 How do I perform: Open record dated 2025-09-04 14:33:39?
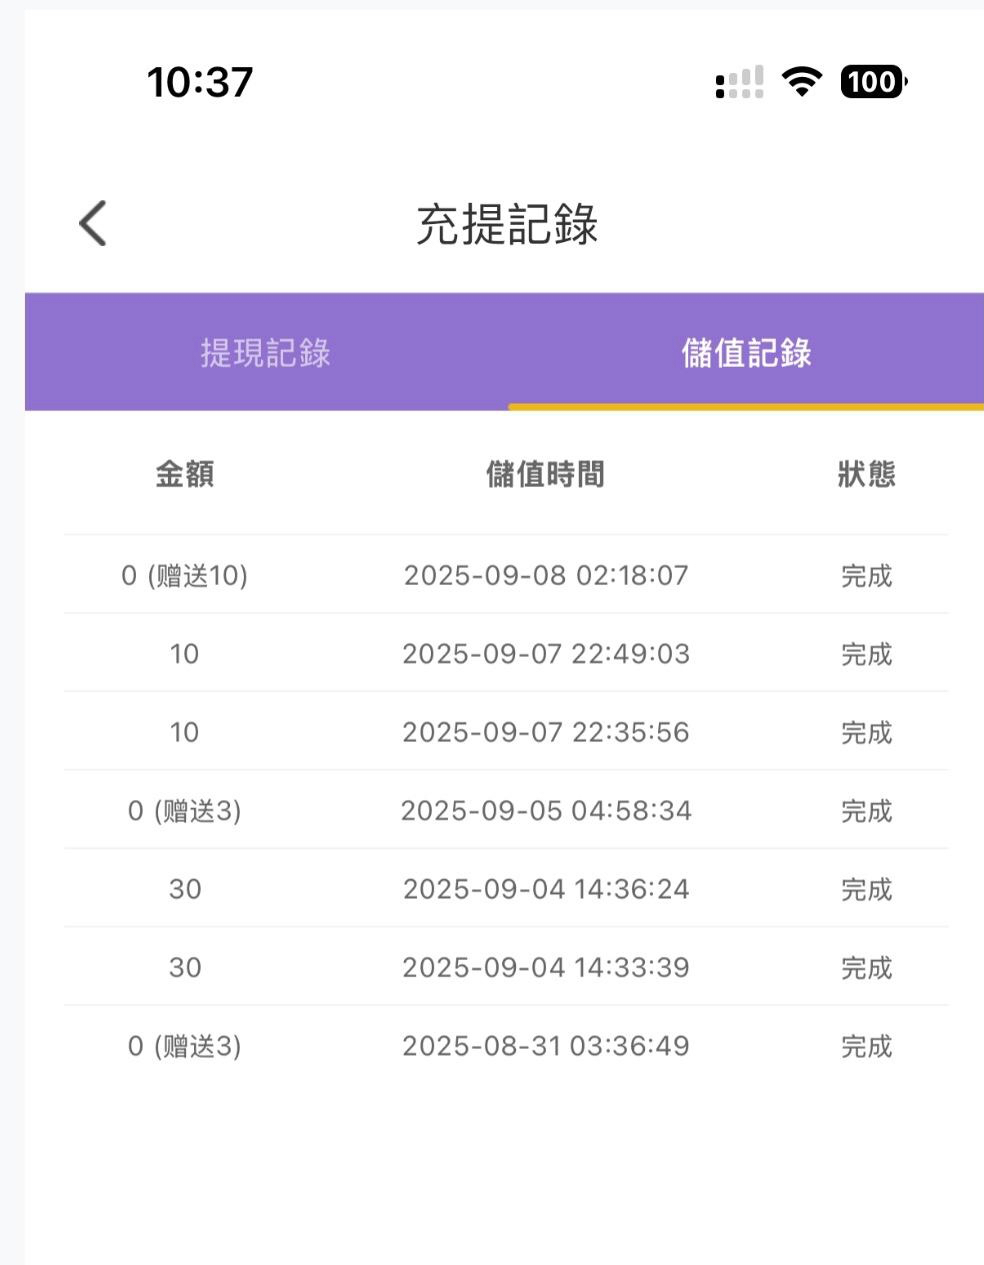(x=546, y=967)
